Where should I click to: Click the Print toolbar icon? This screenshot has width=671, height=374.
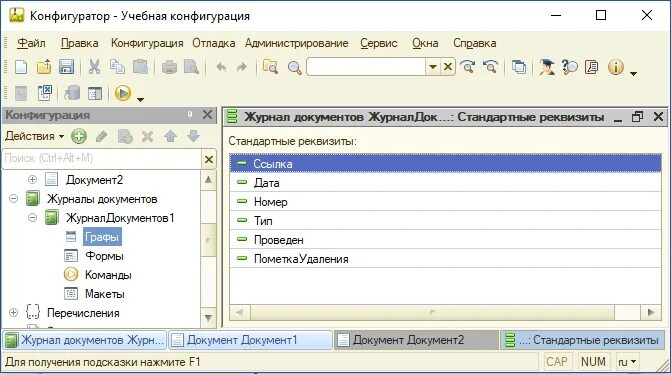tap(169, 67)
